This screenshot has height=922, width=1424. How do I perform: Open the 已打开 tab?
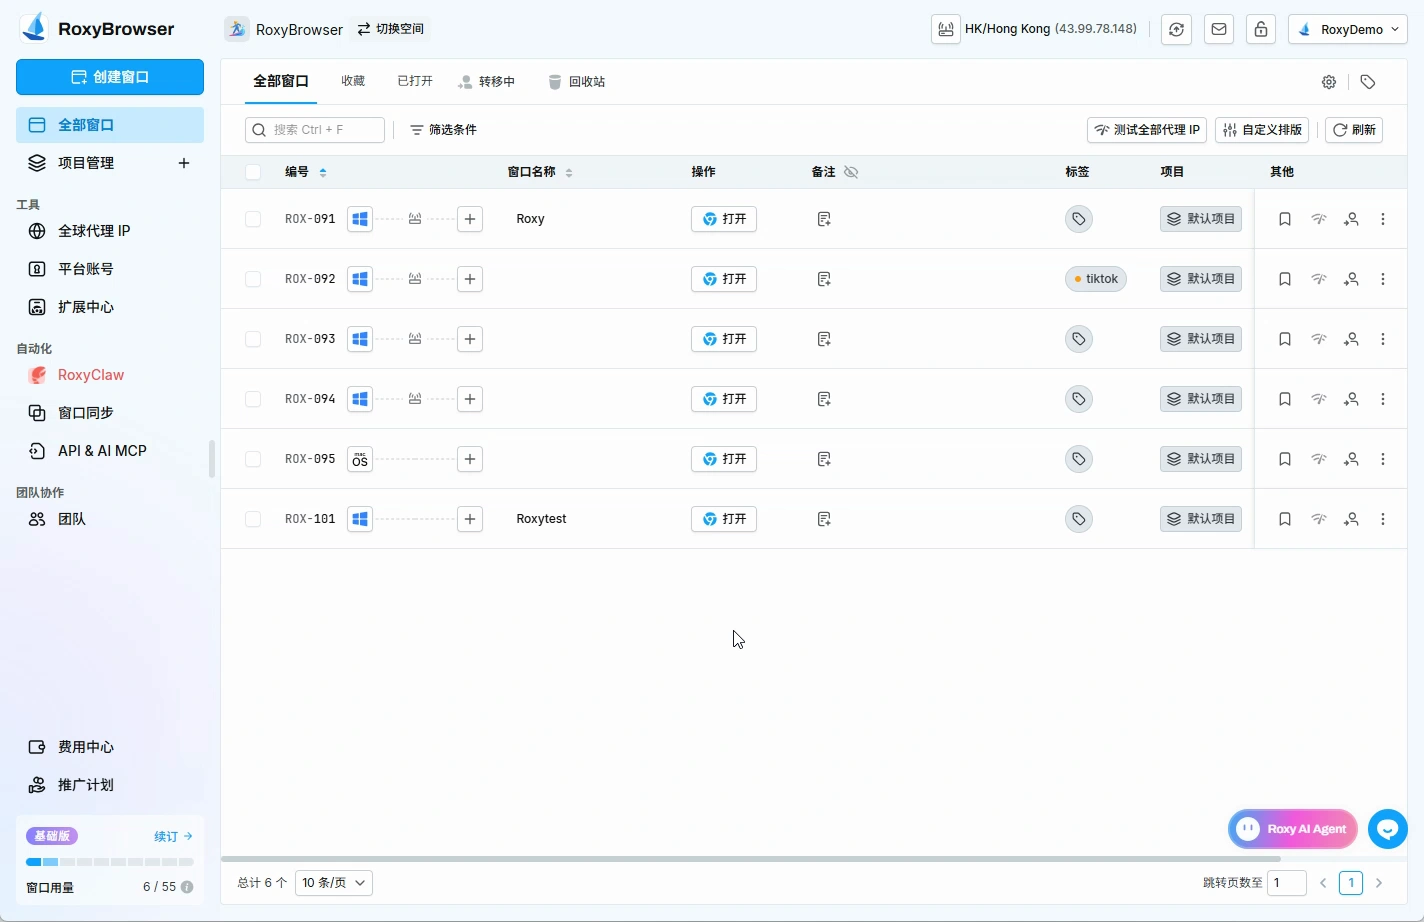pos(415,82)
